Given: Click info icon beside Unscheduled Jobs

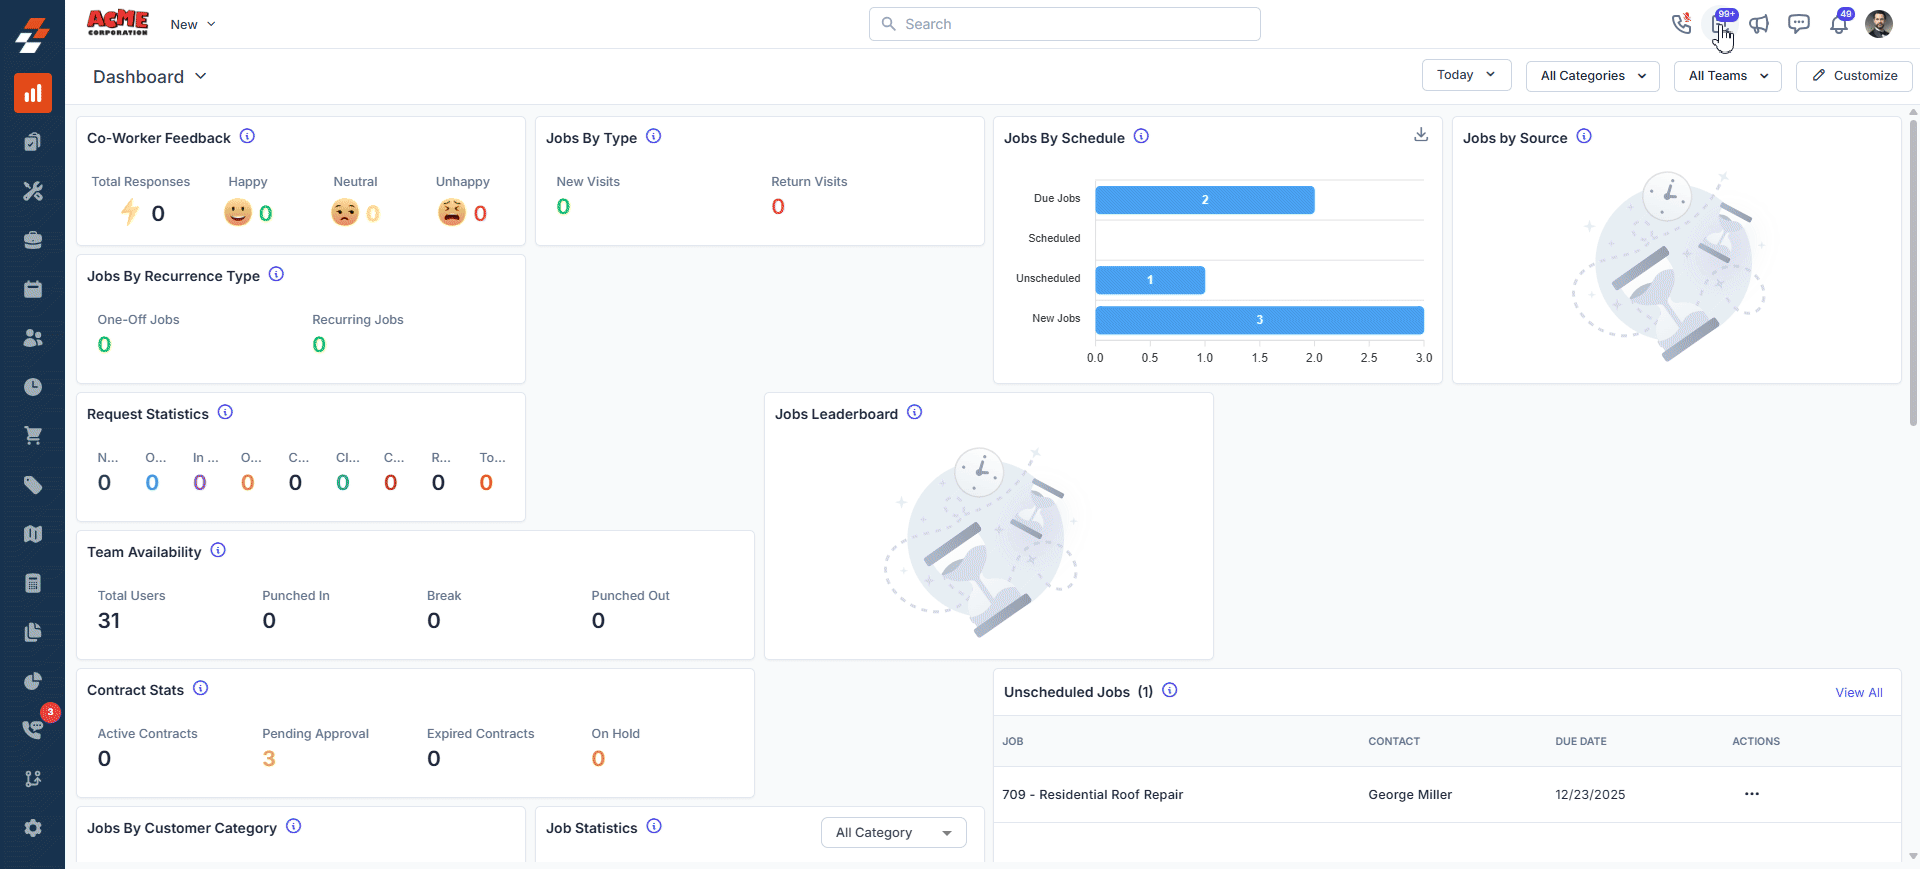Looking at the screenshot, I should 1170,690.
